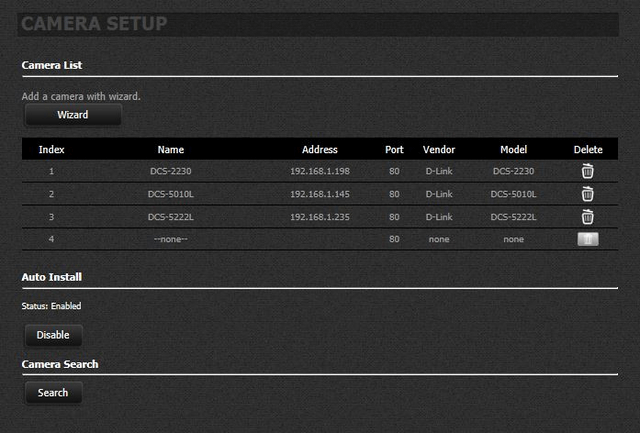Click the Model column header
The width and height of the screenshot is (640, 433).
[513, 149]
